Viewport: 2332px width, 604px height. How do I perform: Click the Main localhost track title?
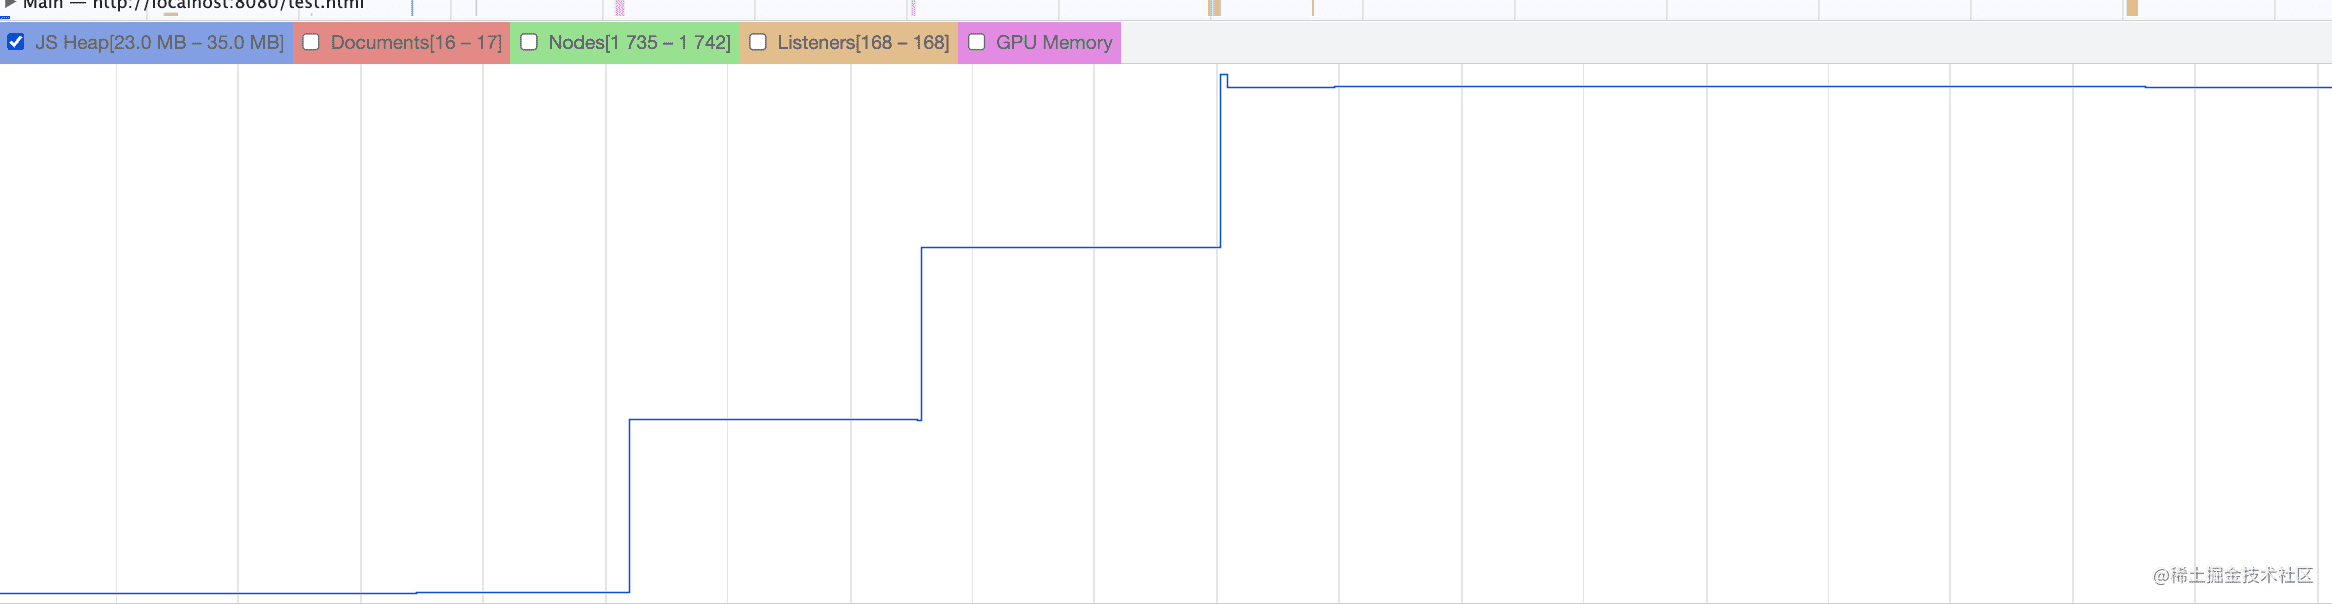point(200,5)
